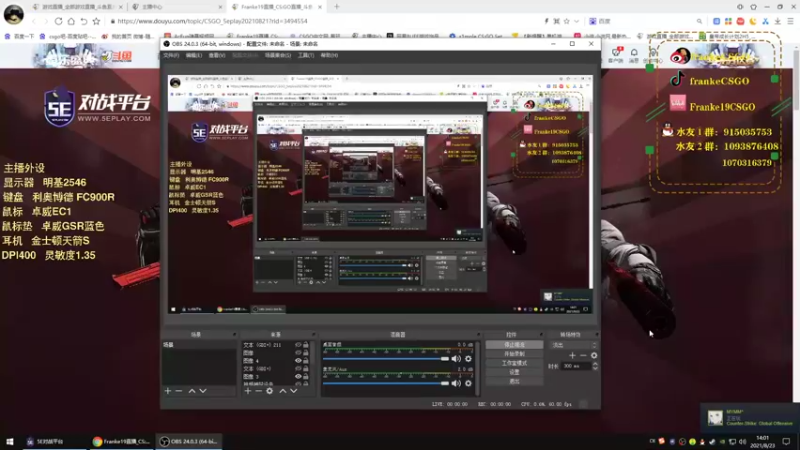
Task: Open the scene transition type dropdown
Action: [x=573, y=345]
